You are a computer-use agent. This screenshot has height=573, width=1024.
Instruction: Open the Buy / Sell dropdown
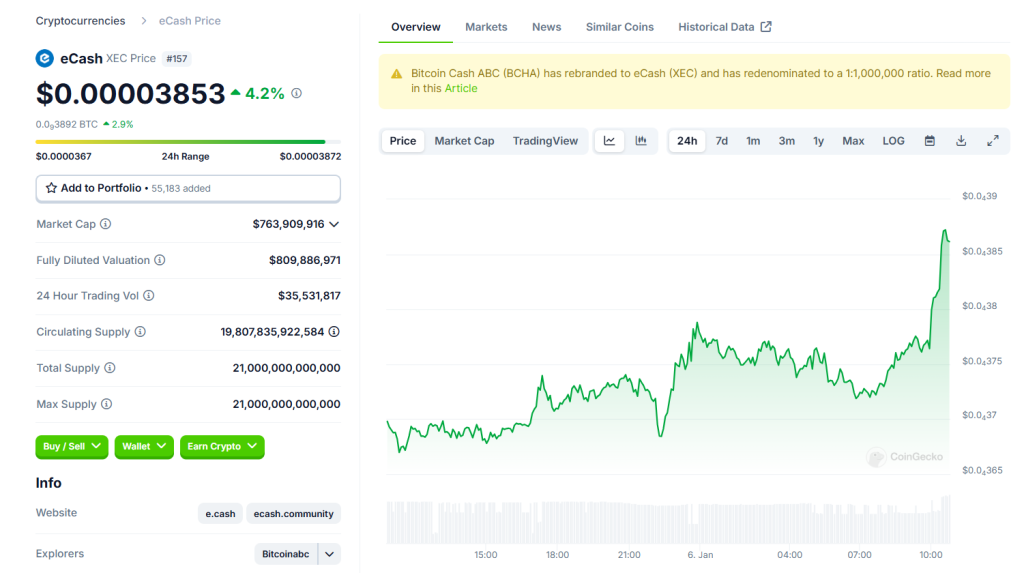(72, 447)
